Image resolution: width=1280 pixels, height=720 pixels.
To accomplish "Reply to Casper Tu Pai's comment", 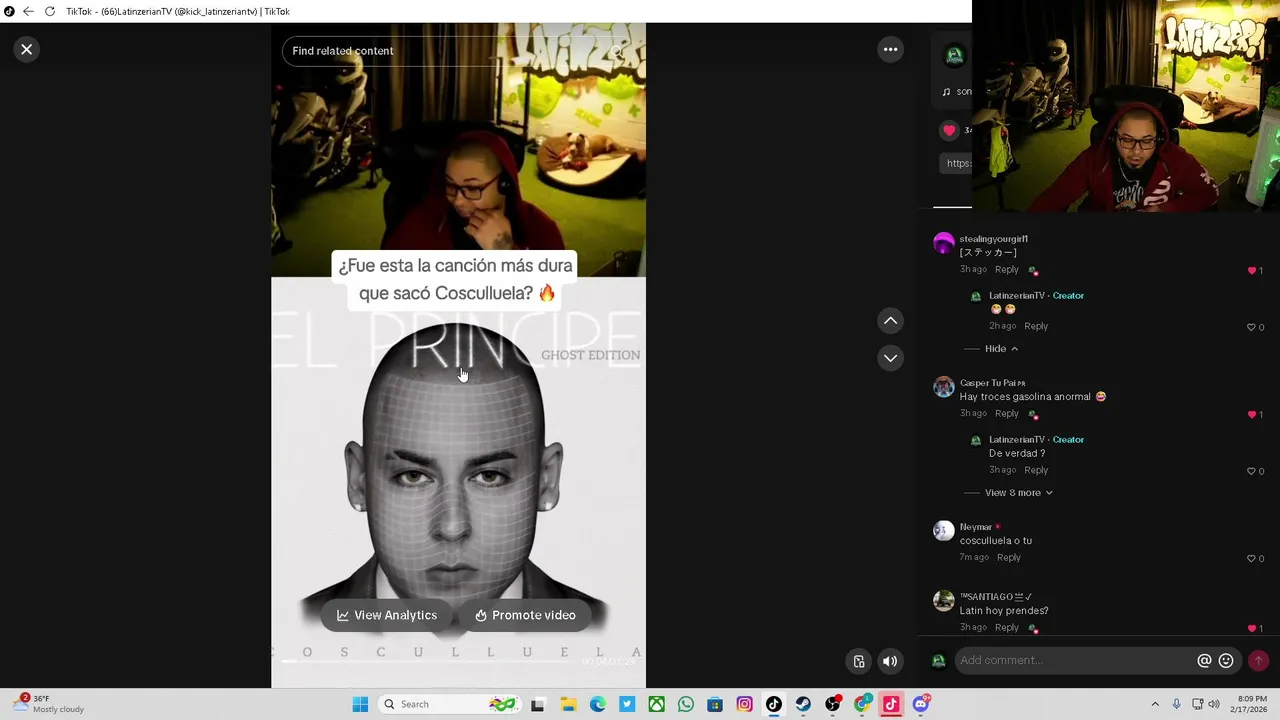I will [x=1007, y=414].
